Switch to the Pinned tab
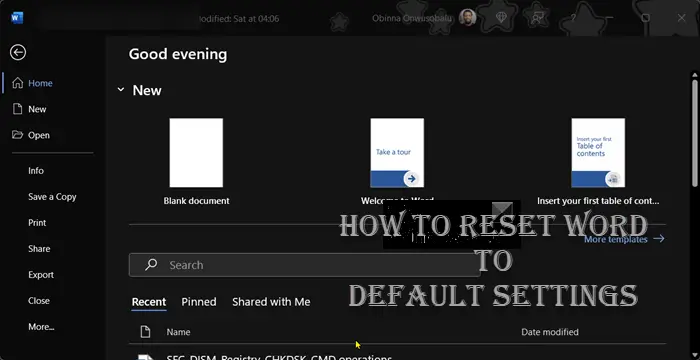The image size is (700, 360). [x=199, y=302]
